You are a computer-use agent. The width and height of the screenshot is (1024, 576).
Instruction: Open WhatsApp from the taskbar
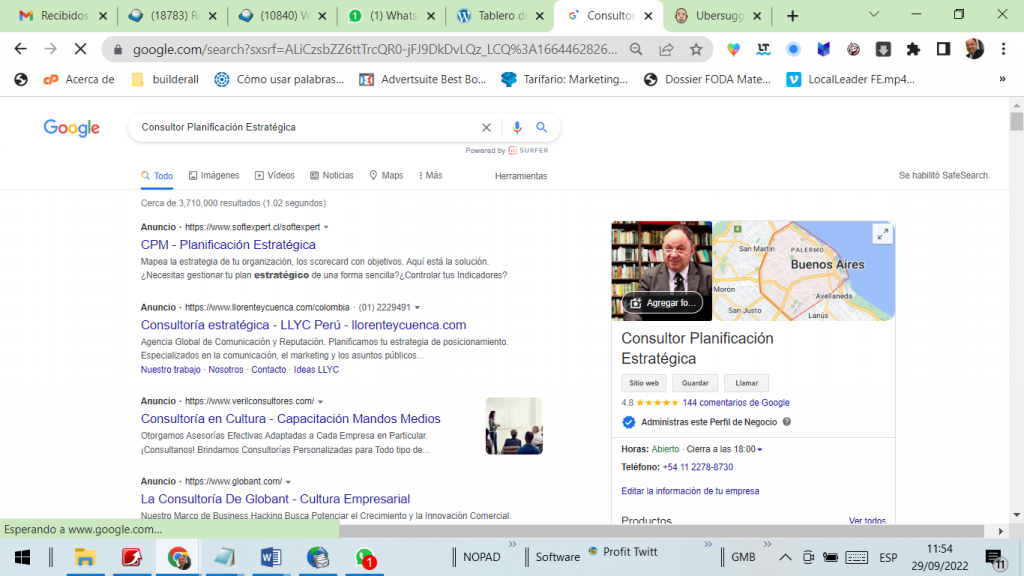tap(364, 557)
